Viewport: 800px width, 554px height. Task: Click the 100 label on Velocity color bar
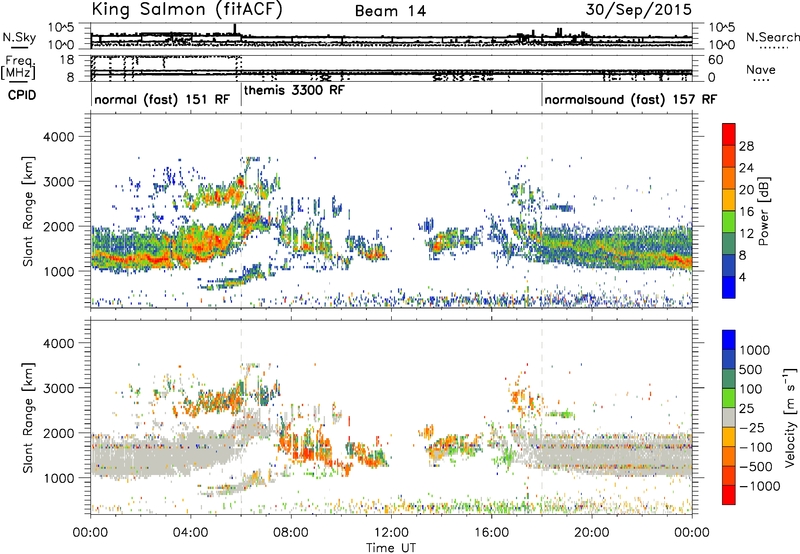click(x=751, y=389)
